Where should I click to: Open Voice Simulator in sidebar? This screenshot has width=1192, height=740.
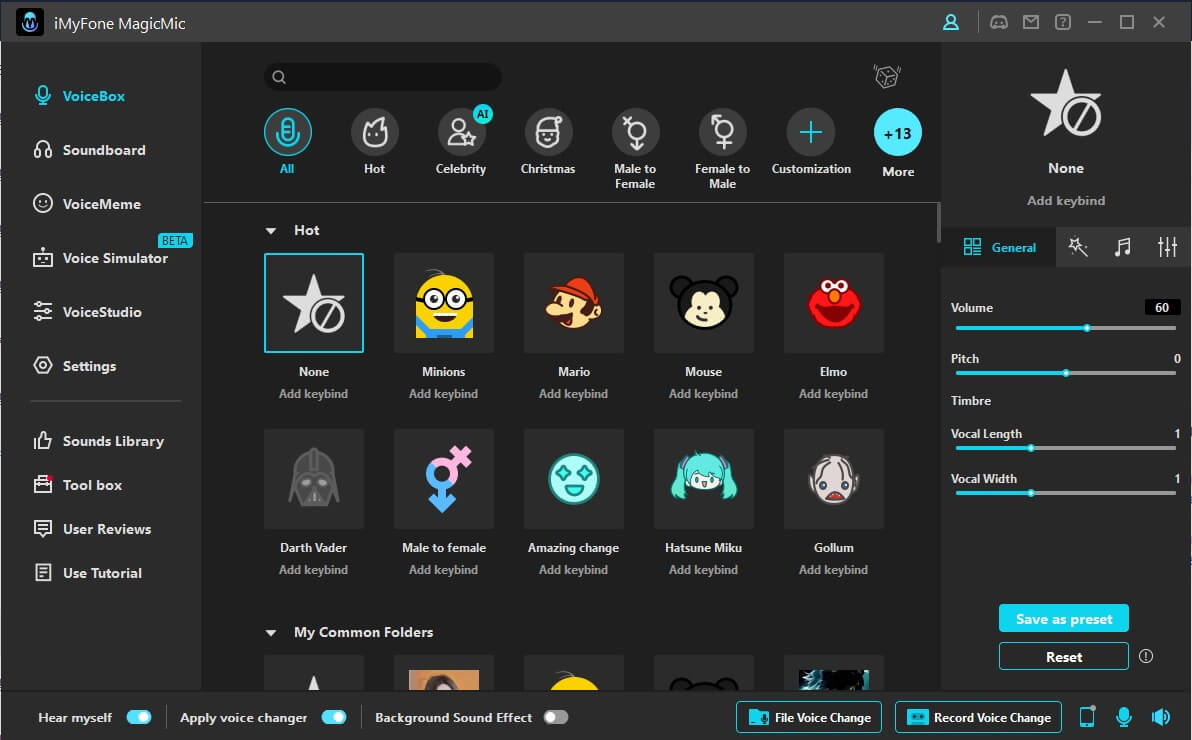100,258
